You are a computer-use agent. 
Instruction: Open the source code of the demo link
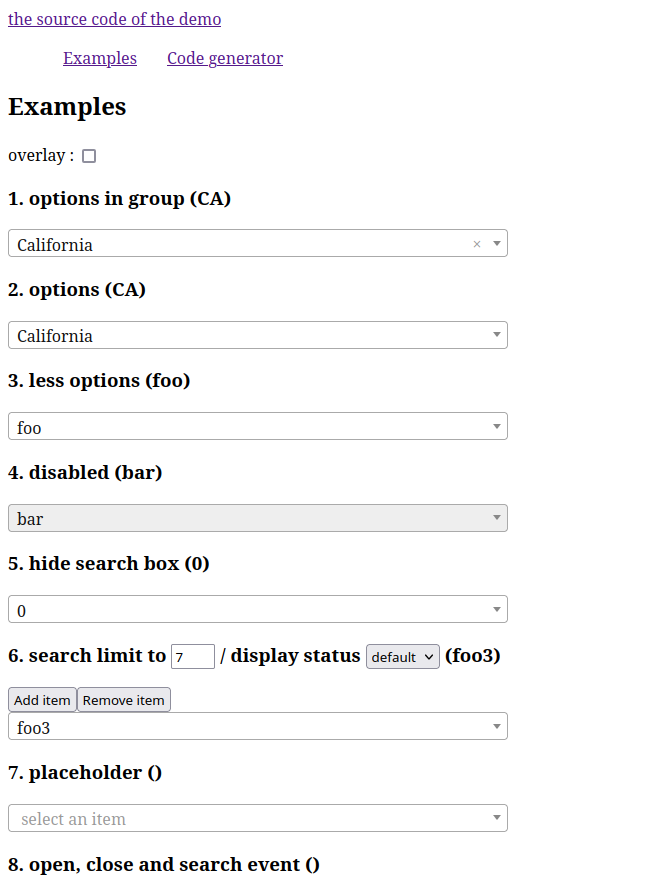pos(115,19)
